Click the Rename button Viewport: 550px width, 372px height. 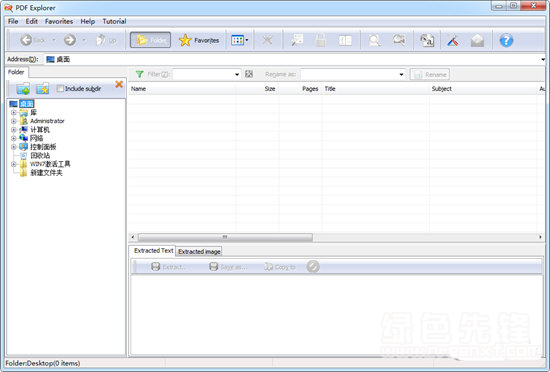430,74
